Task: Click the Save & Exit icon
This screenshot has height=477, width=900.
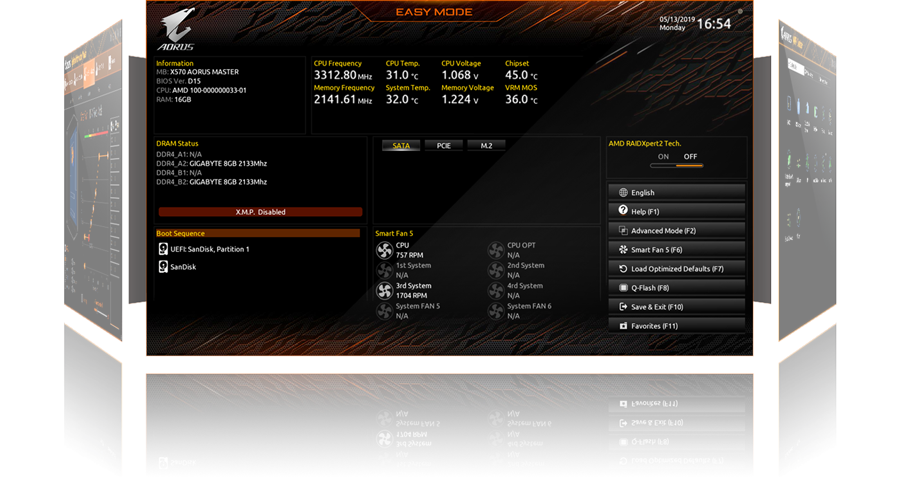Action: coord(623,307)
